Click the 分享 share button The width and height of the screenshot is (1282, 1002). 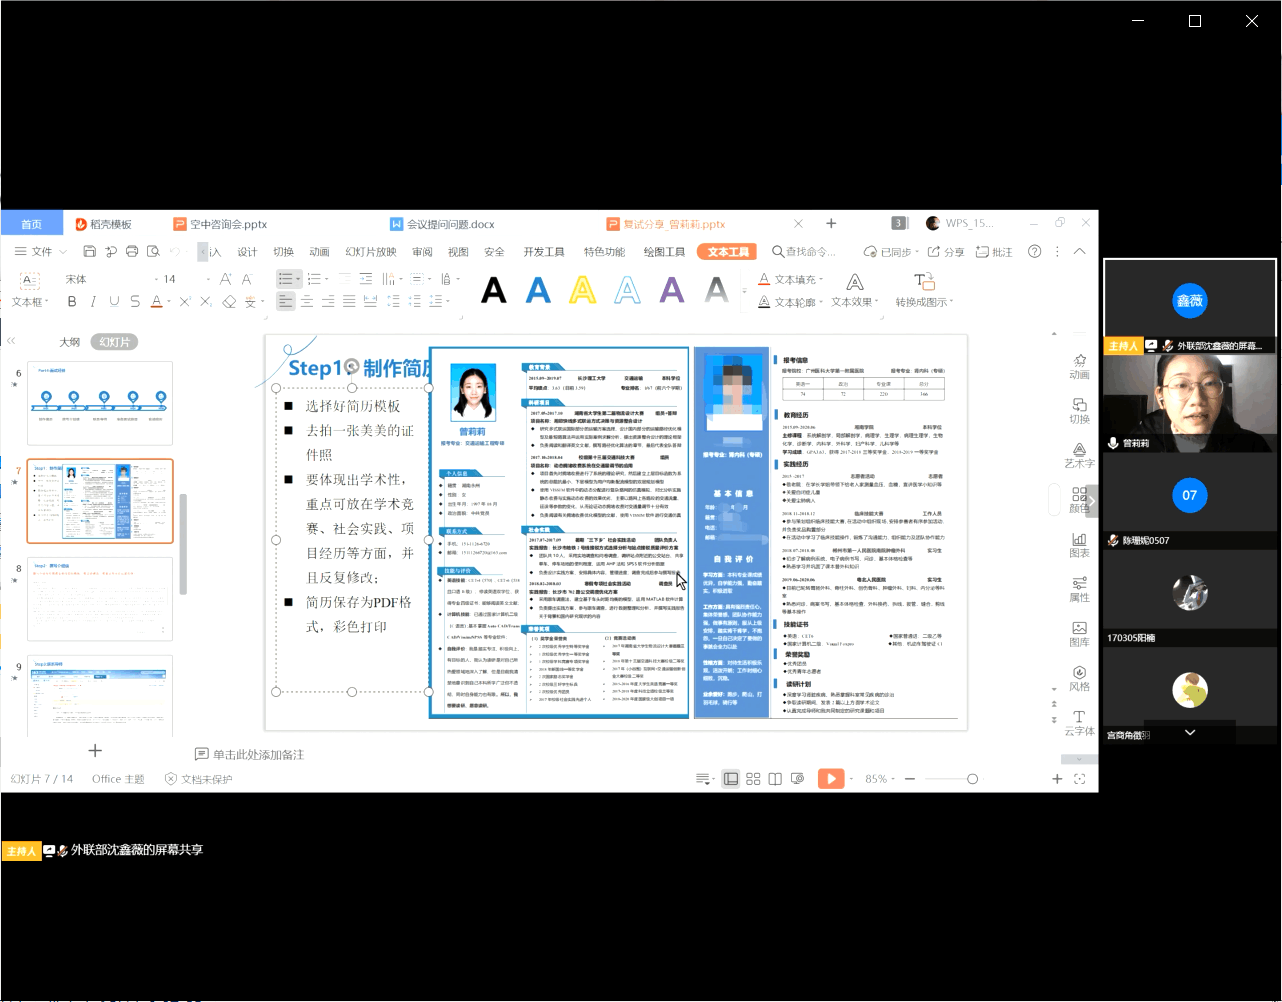946,252
